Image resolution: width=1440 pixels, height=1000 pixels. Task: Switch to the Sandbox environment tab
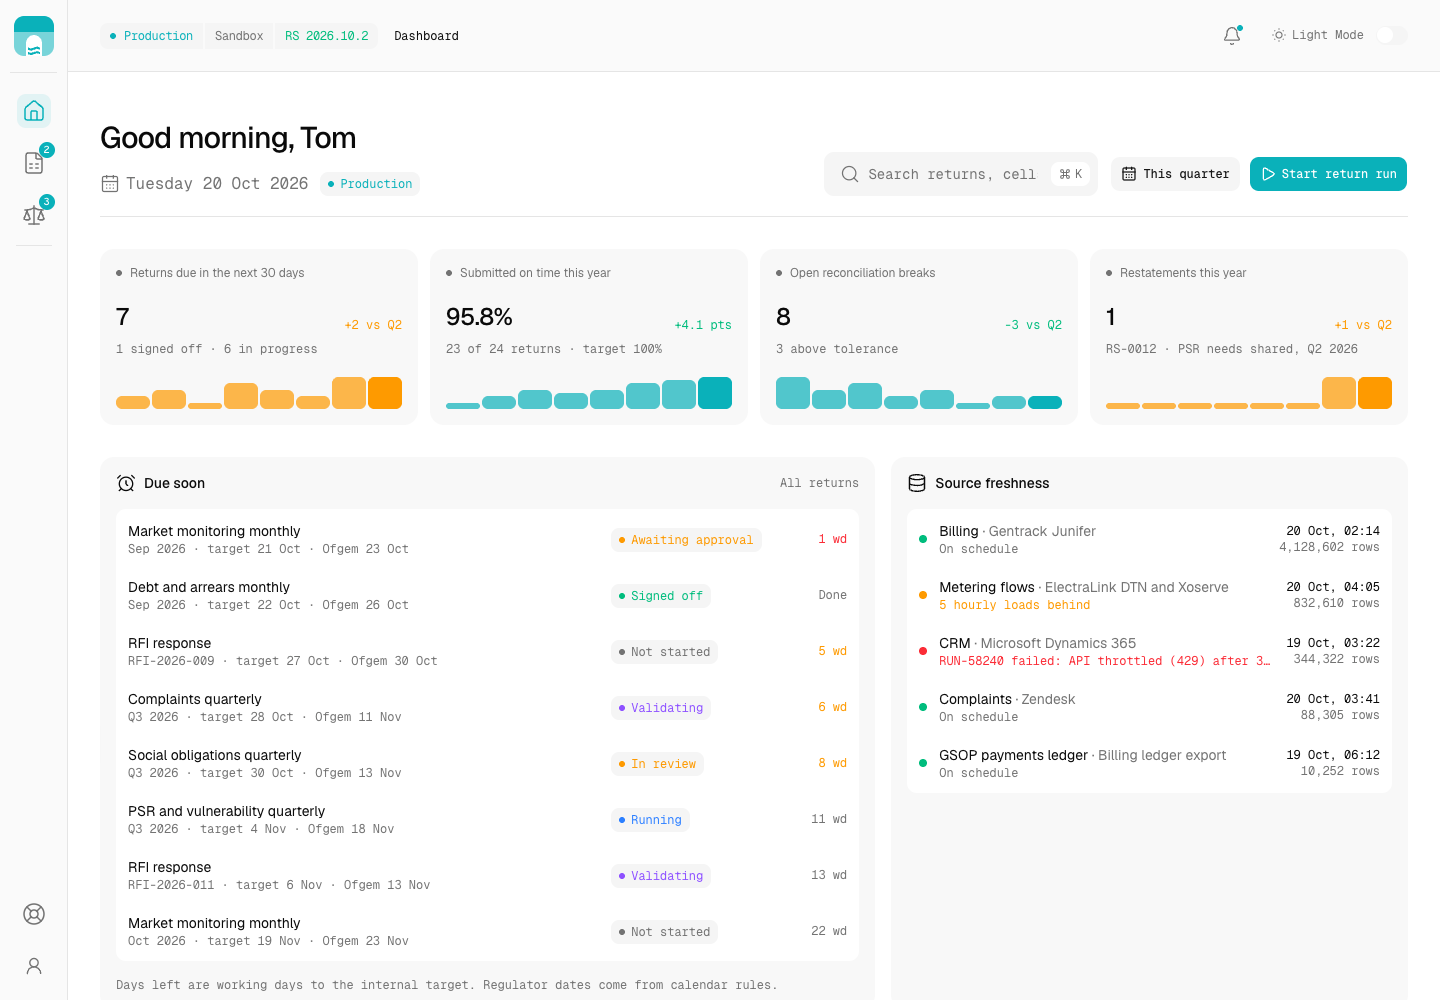tap(239, 36)
